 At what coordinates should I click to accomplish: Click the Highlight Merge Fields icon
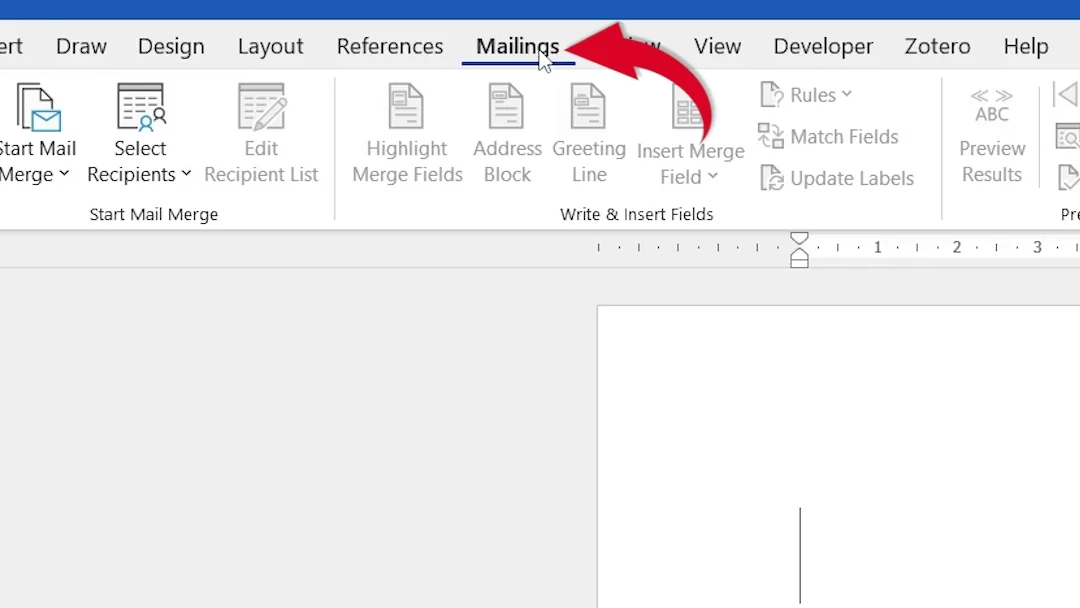point(406,106)
